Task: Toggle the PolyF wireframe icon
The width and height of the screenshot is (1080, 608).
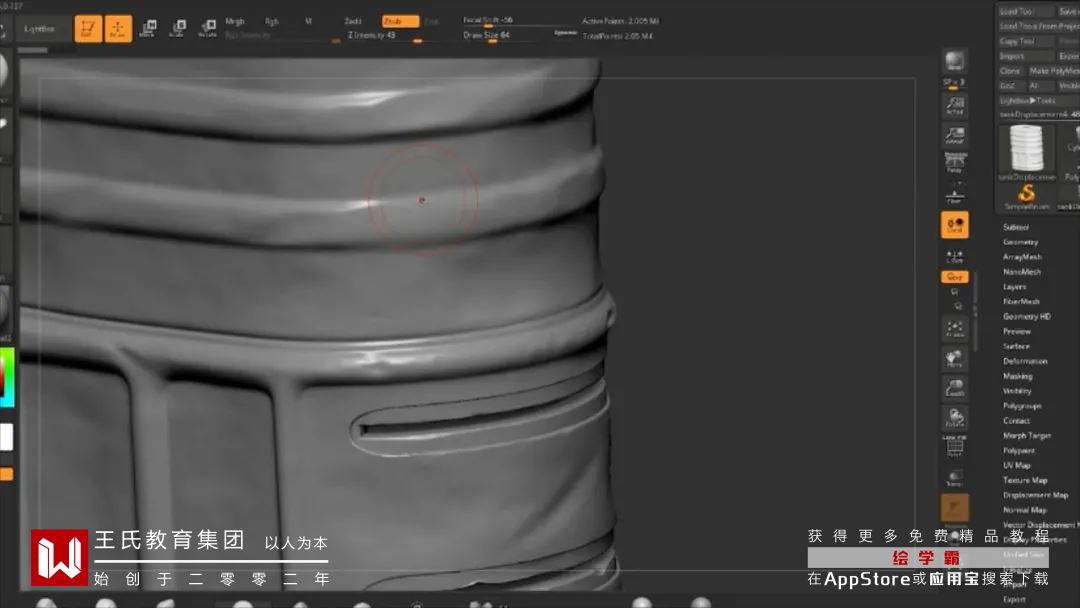Action: (x=955, y=446)
